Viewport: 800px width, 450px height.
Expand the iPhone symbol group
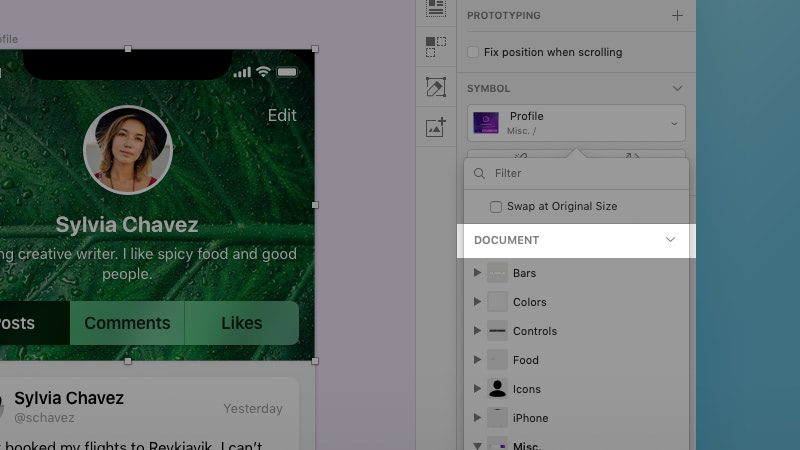click(x=477, y=418)
